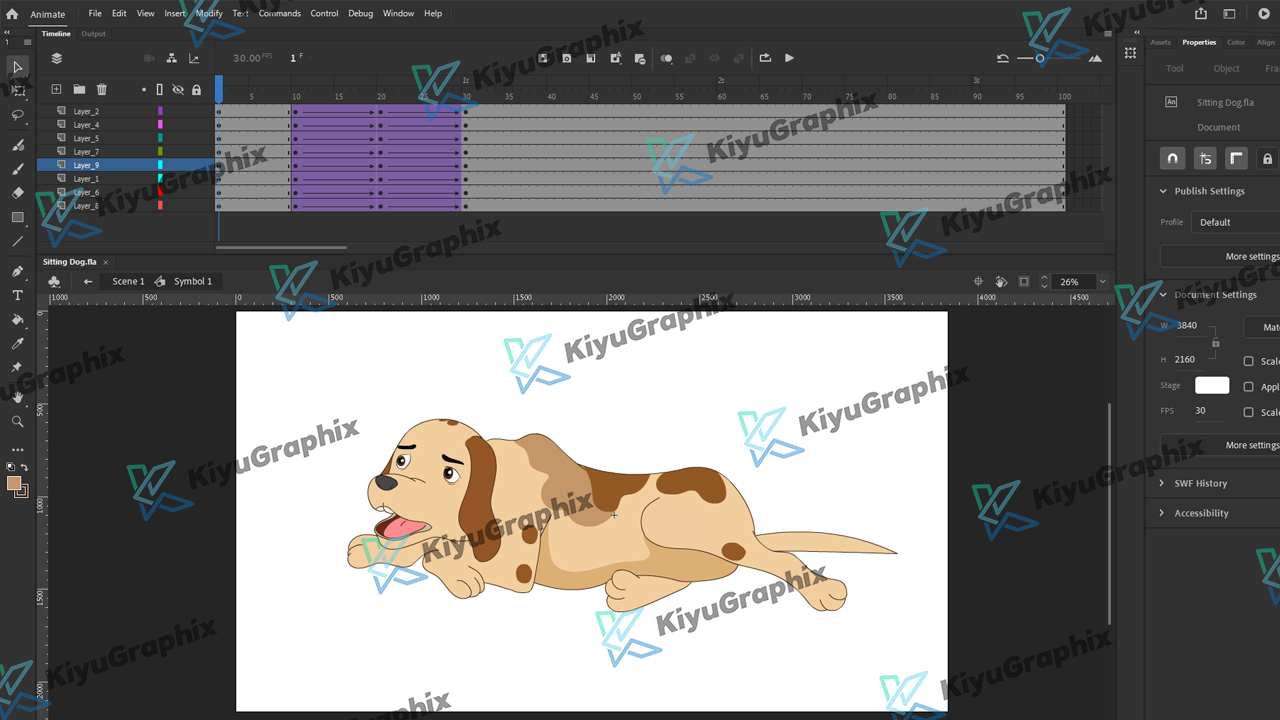Screen dimensions: 1280x720
Task: Click the Test Movie play icon
Action: 1264,14
